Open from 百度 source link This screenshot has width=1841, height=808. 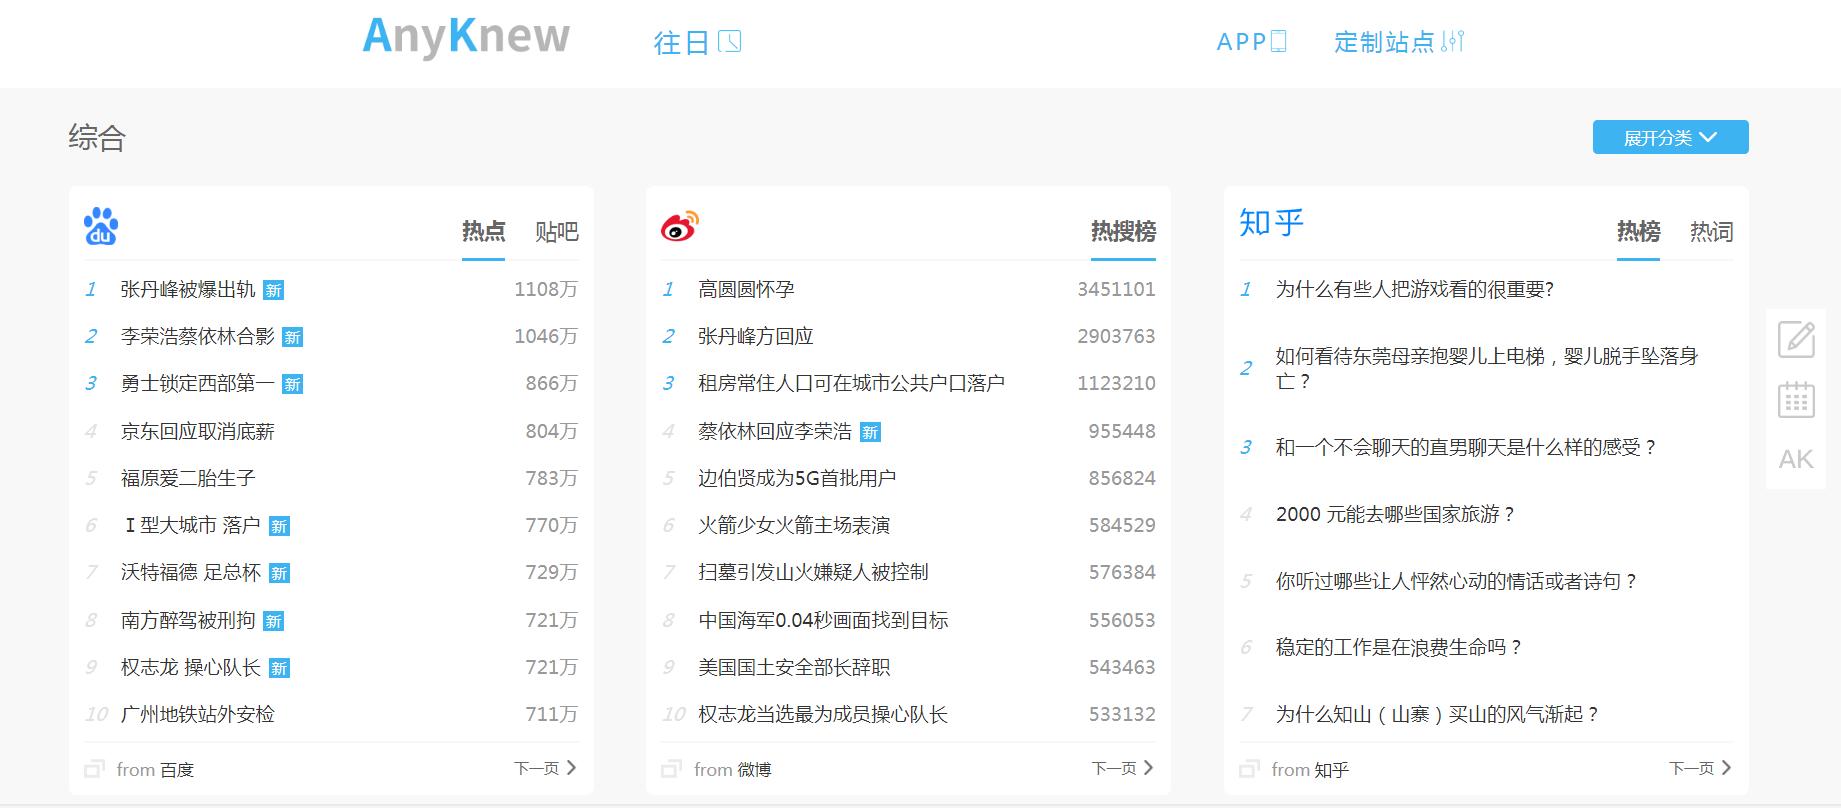pos(155,770)
